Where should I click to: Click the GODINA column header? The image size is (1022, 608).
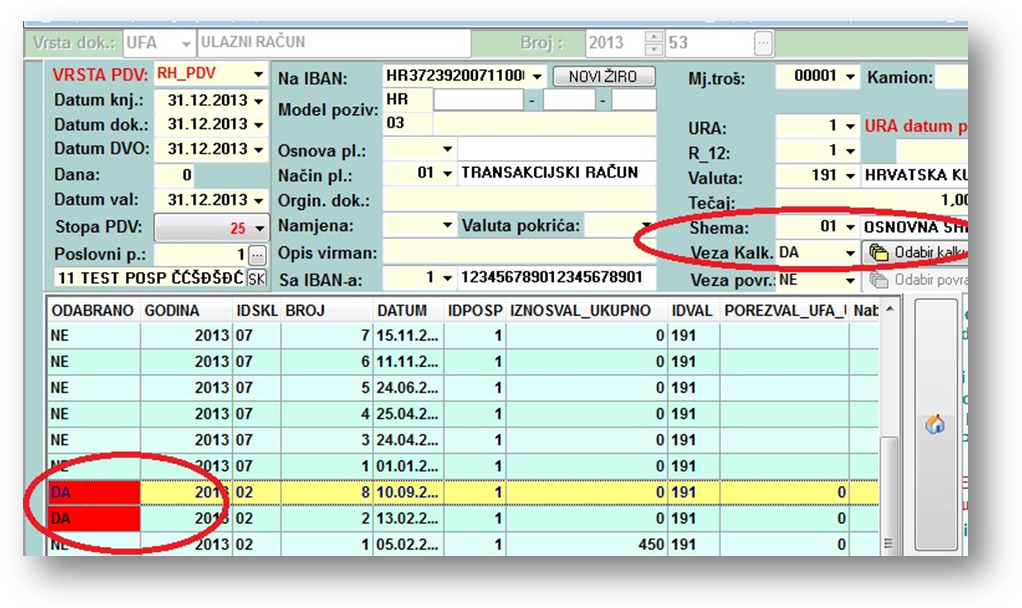[186, 311]
